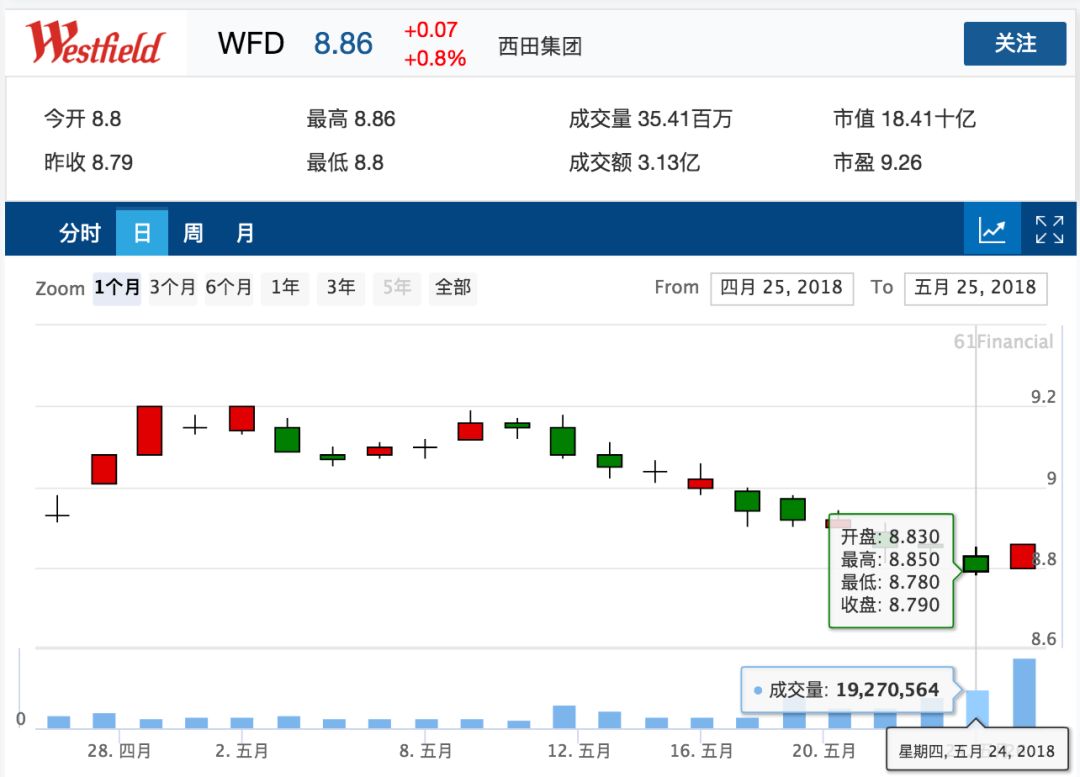
Task: Set zoom range to 全部
Action: coord(453,287)
